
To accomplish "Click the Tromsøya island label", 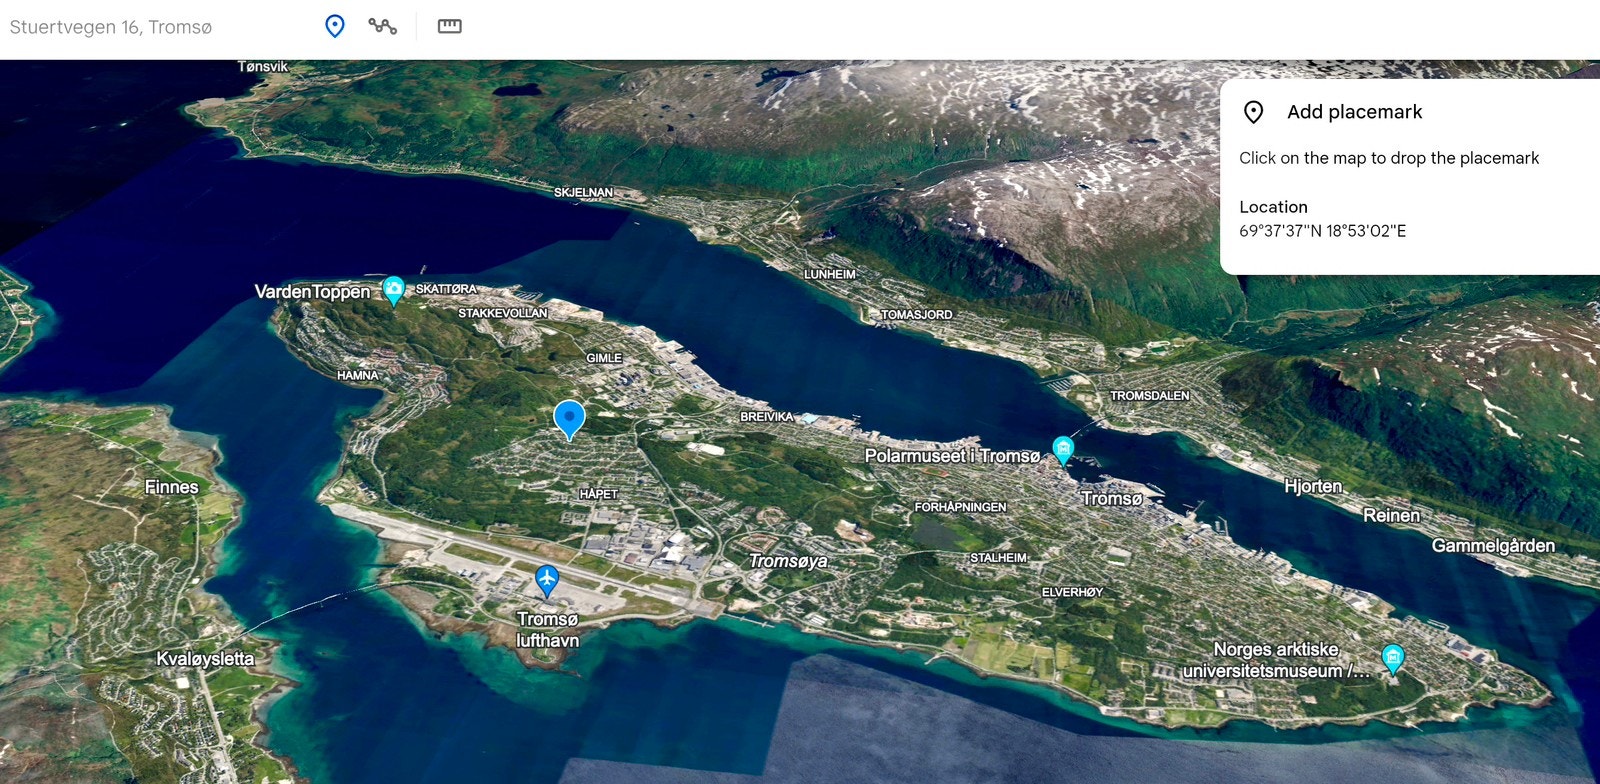I will [788, 561].
